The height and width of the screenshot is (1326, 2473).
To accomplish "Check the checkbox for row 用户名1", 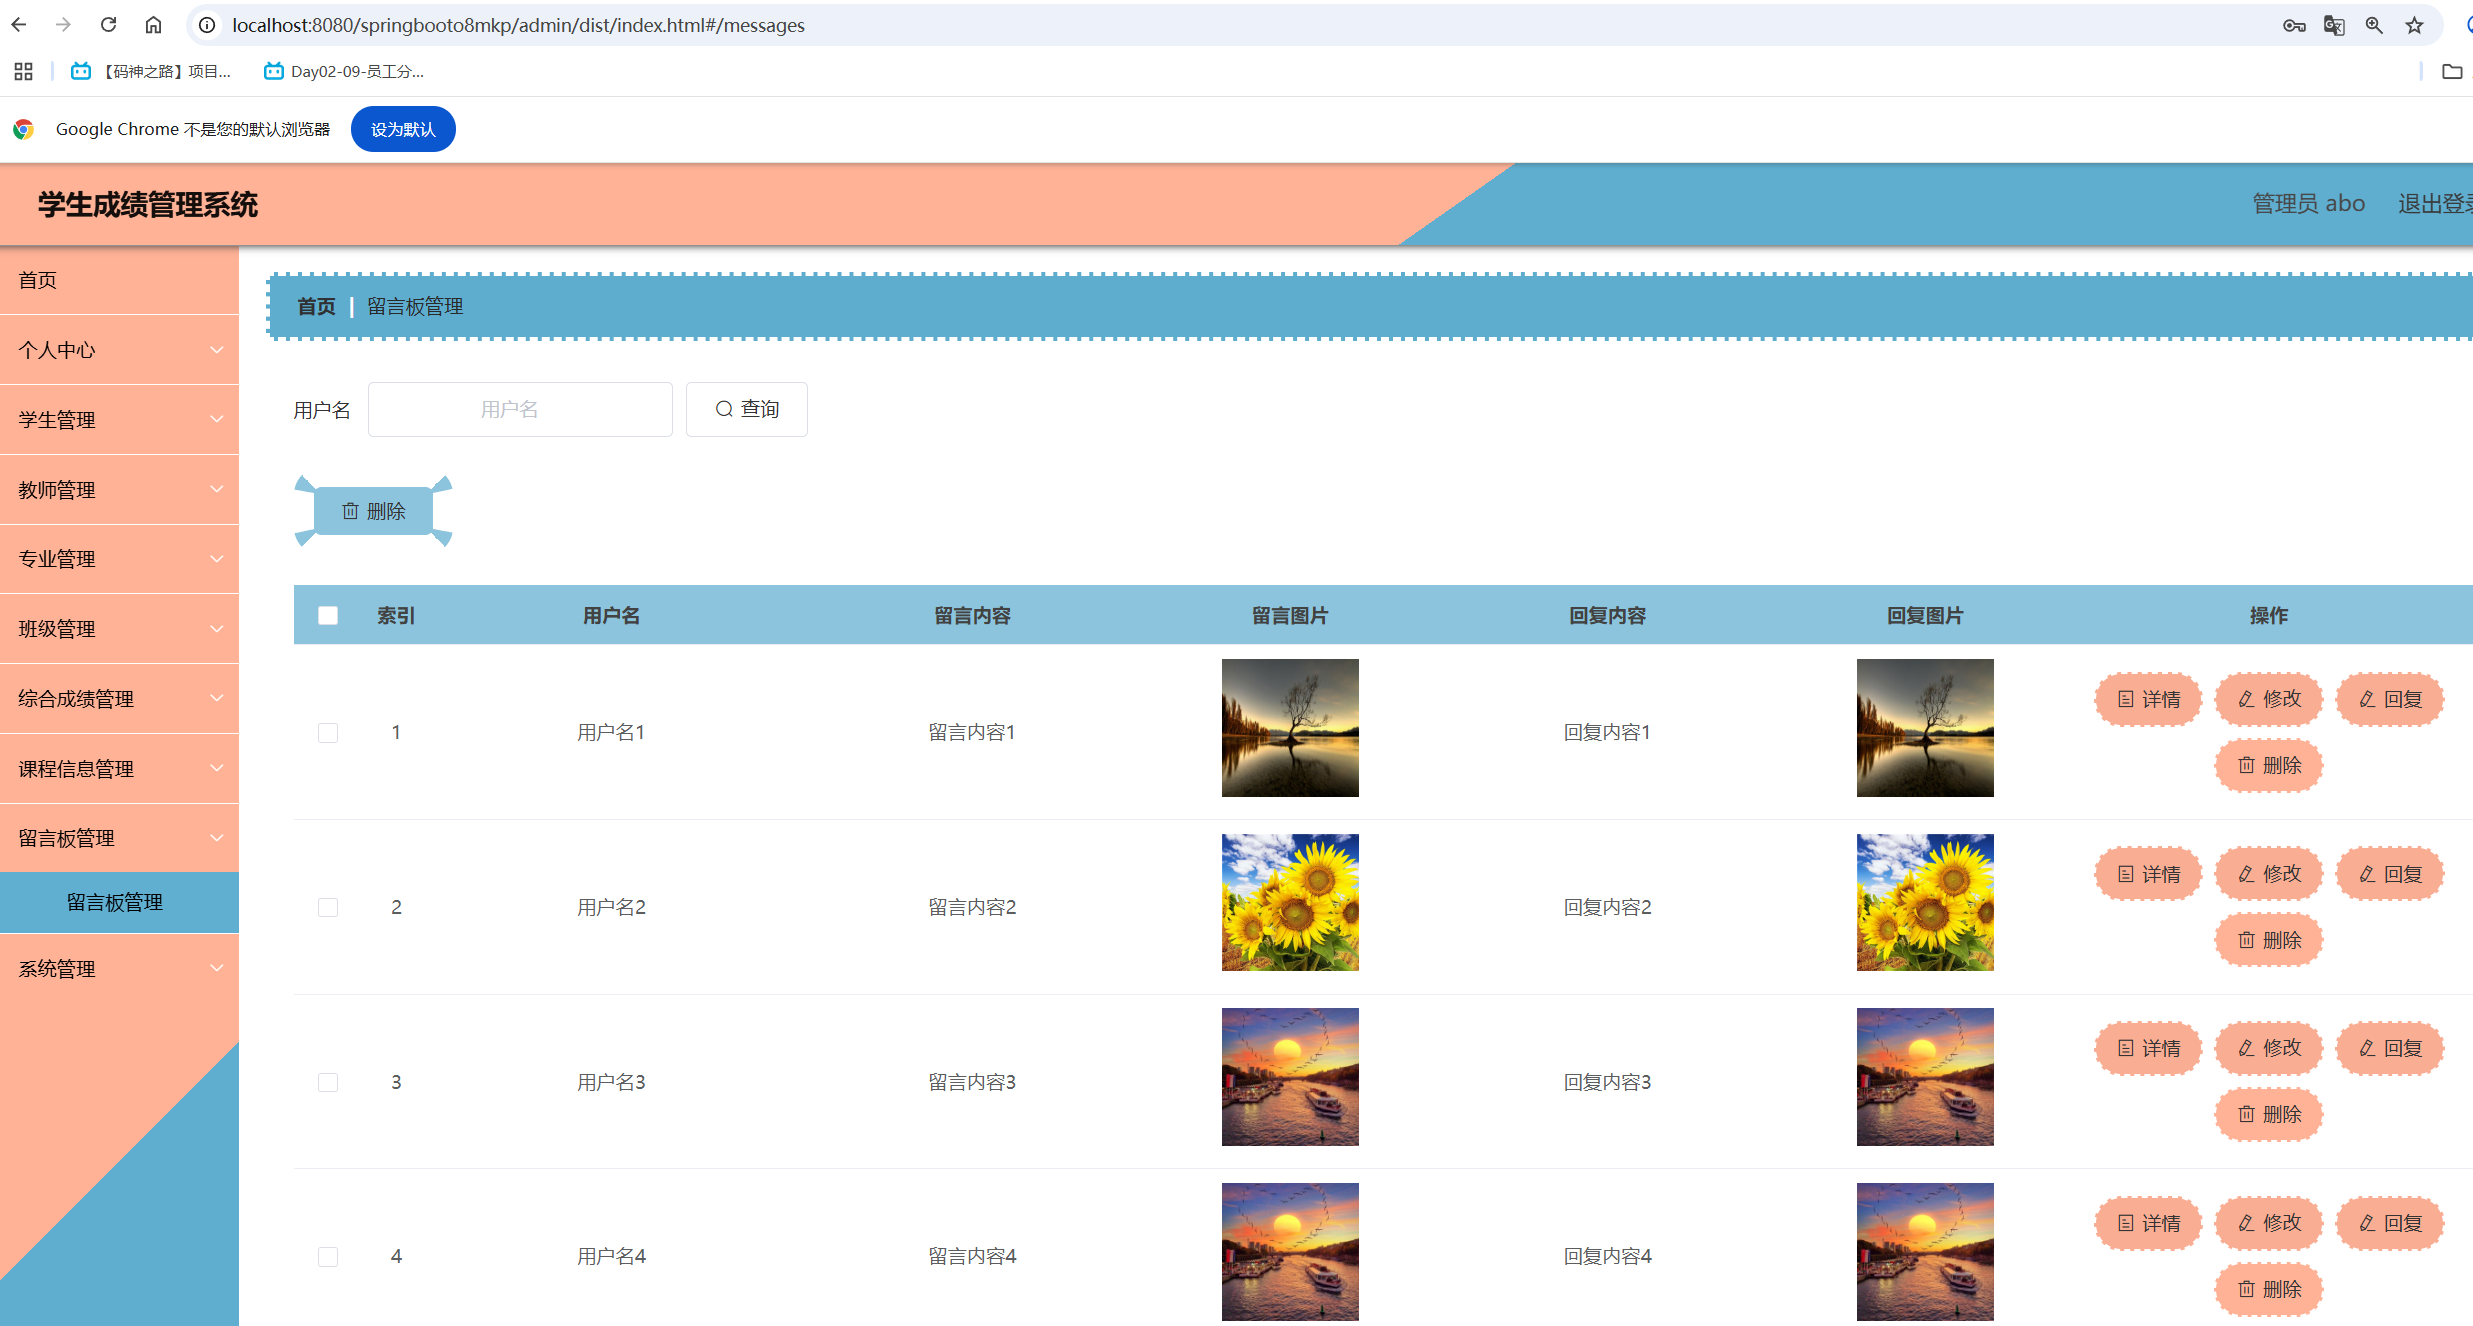I will coord(328,733).
